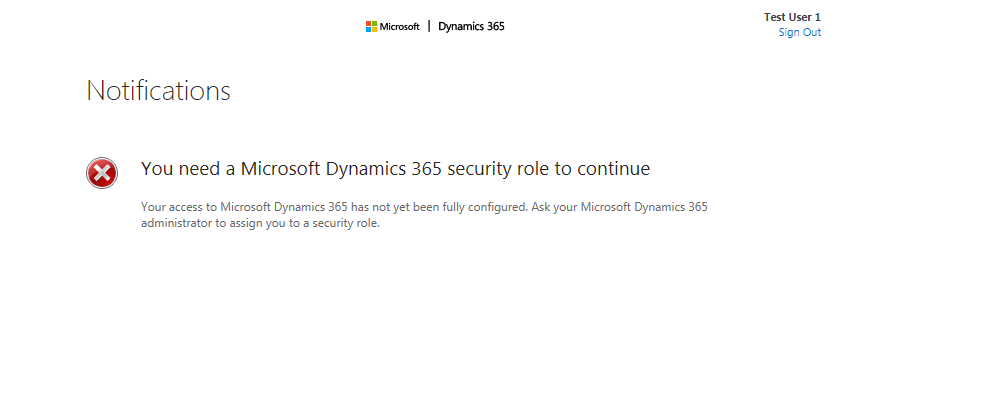Click the Microsoft four-square logo
This screenshot has width=1004, height=403.
pyautogui.click(x=371, y=26)
